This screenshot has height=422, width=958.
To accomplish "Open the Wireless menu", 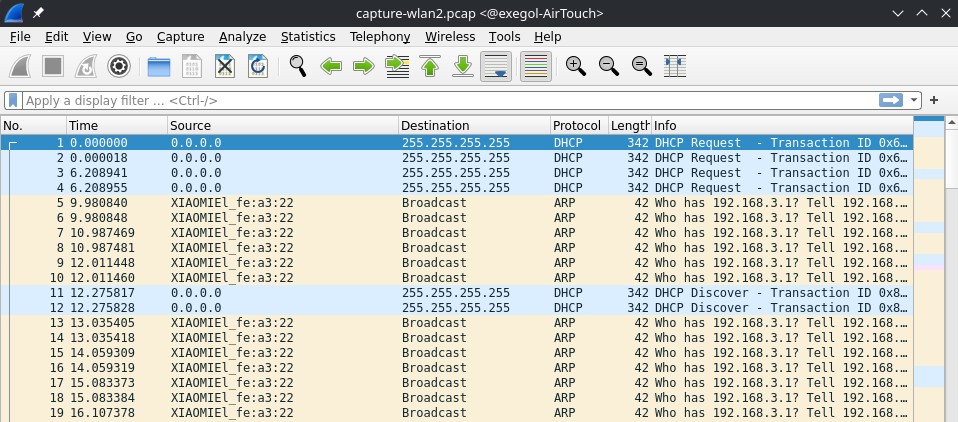I will (450, 36).
